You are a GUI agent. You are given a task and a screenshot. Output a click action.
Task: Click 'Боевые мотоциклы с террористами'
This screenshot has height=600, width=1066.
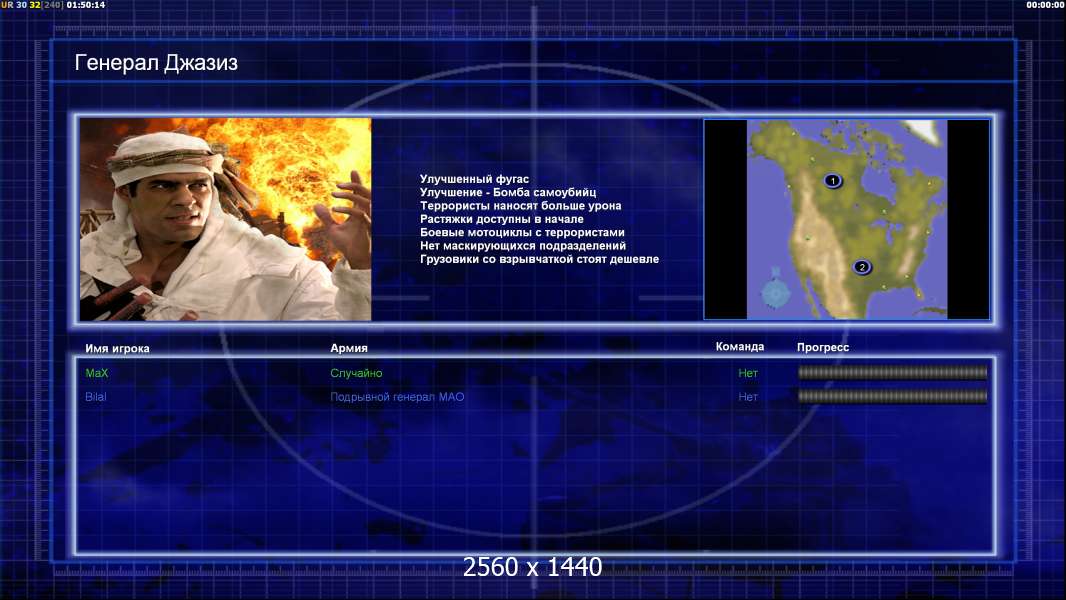(x=522, y=232)
